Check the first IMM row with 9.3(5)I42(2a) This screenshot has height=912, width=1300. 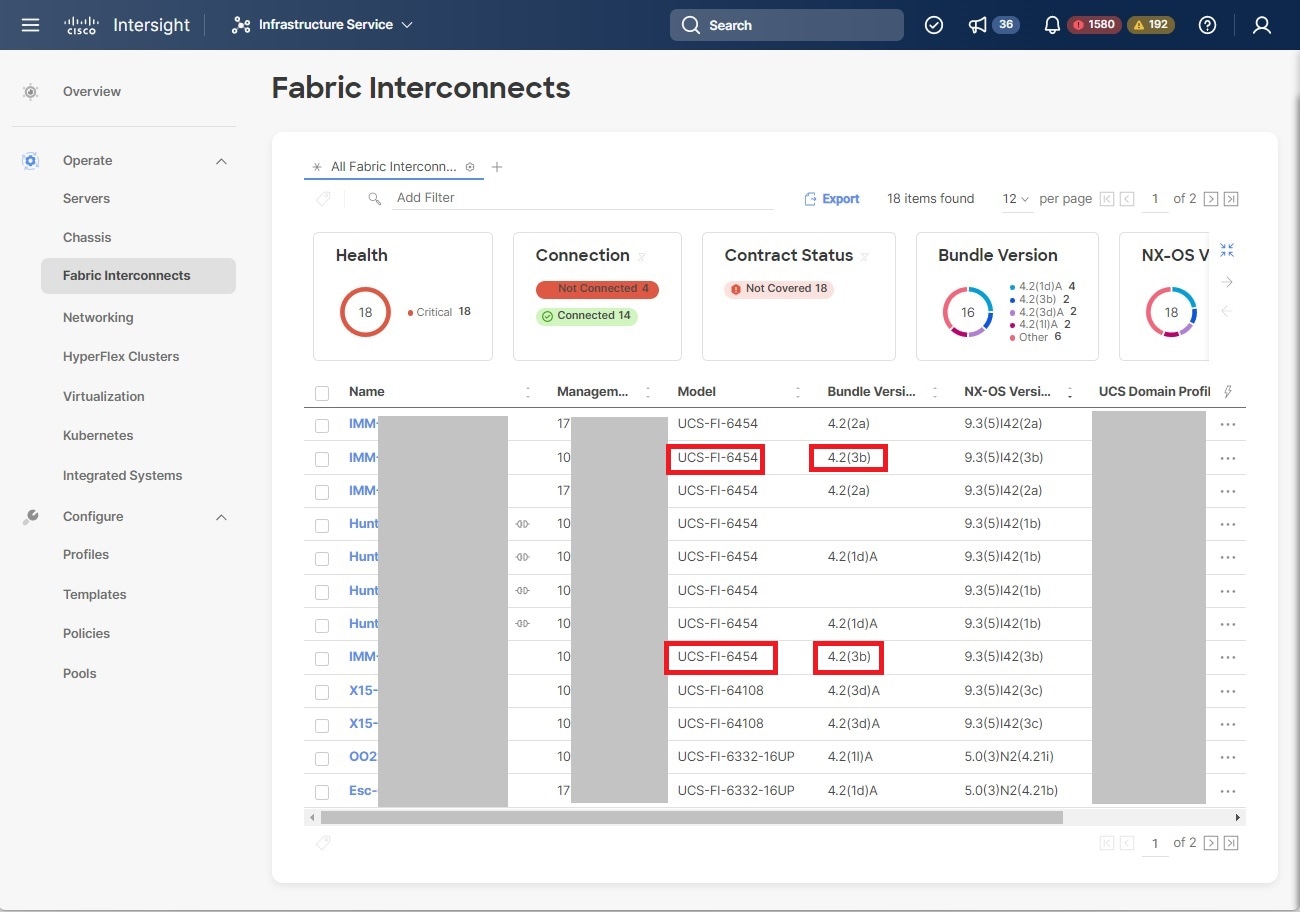[322, 426]
